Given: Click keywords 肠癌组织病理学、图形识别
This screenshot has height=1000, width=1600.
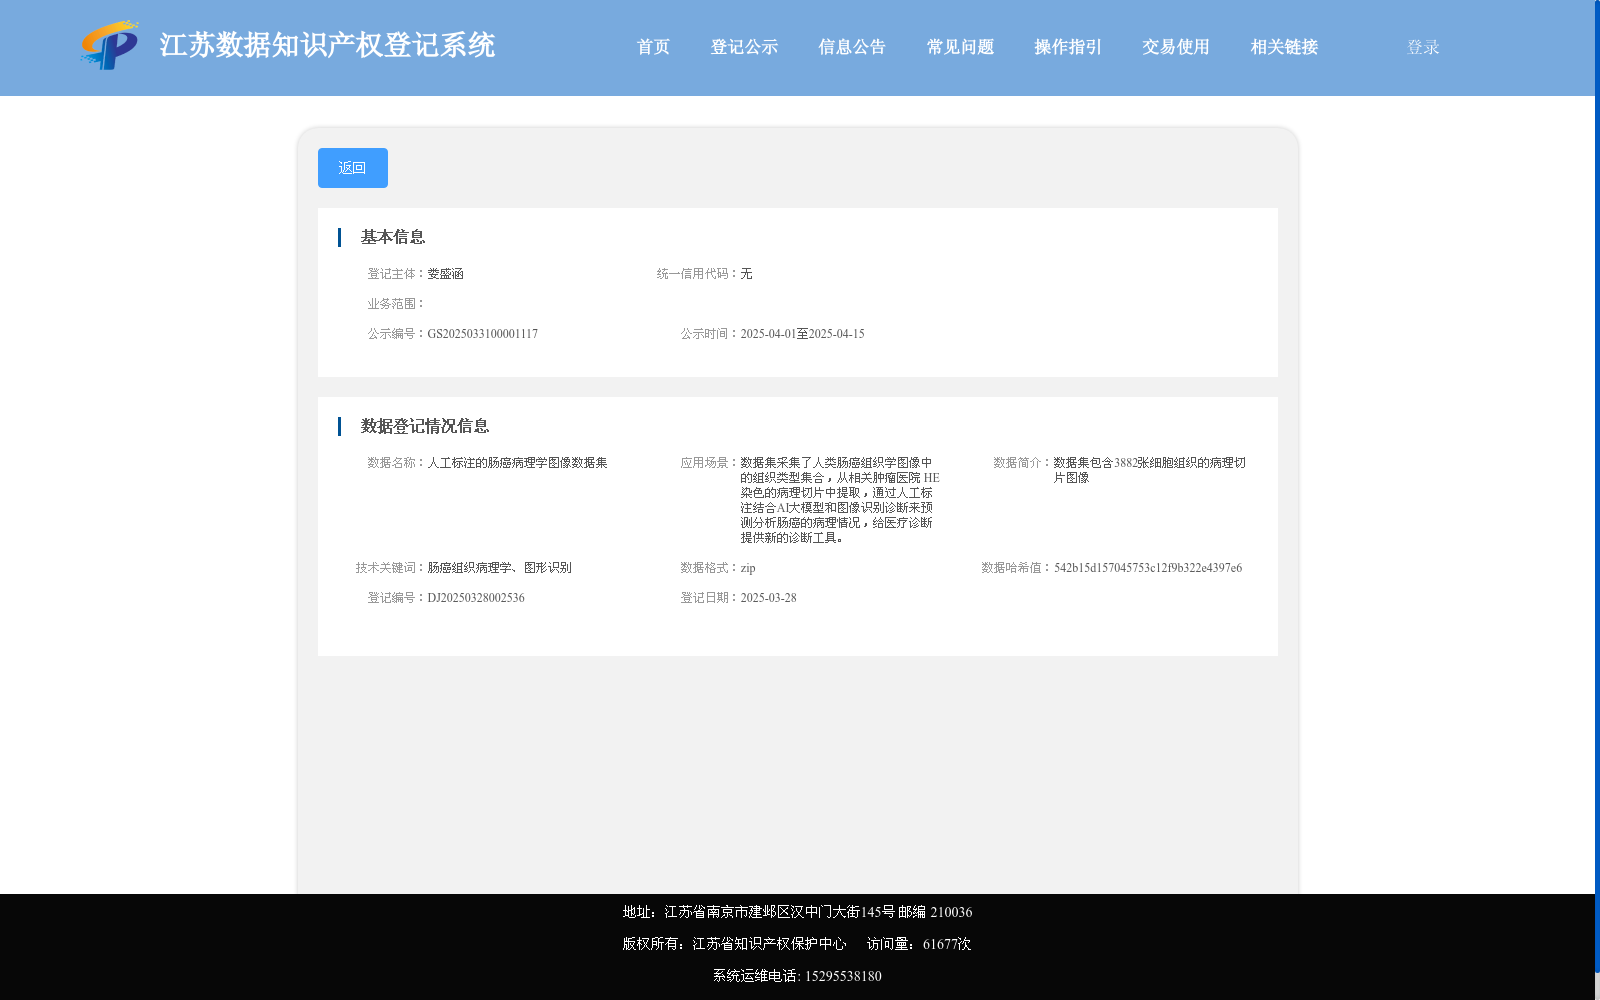Looking at the screenshot, I should coord(499,568).
